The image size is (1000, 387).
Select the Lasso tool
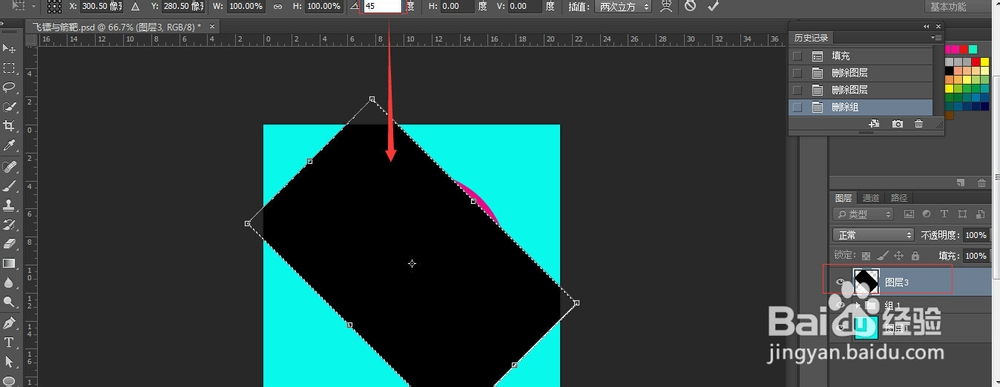(x=10, y=87)
